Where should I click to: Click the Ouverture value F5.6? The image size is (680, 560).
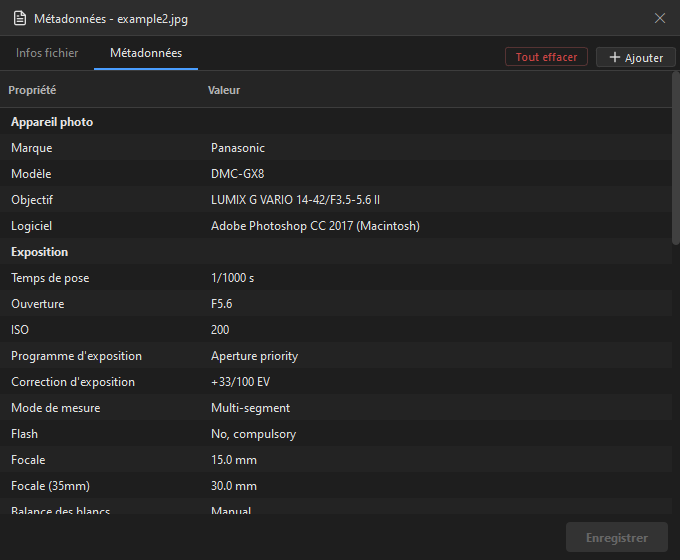click(x=221, y=304)
